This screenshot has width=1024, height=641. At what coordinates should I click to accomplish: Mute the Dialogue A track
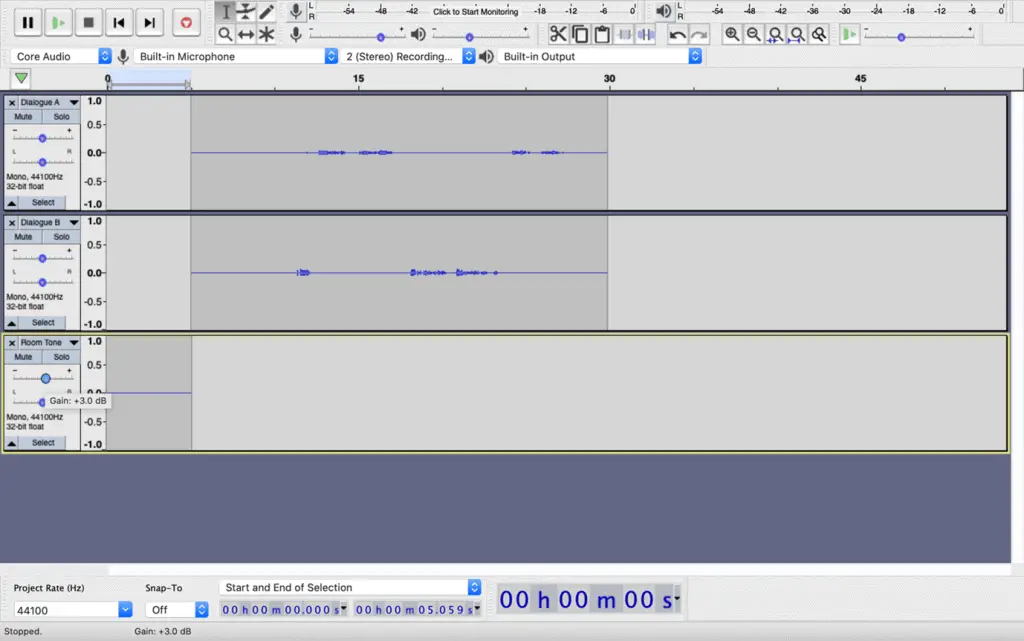click(x=23, y=117)
